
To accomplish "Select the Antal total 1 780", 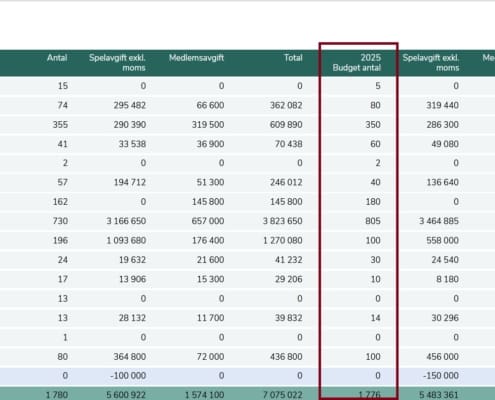I will point(57,395).
